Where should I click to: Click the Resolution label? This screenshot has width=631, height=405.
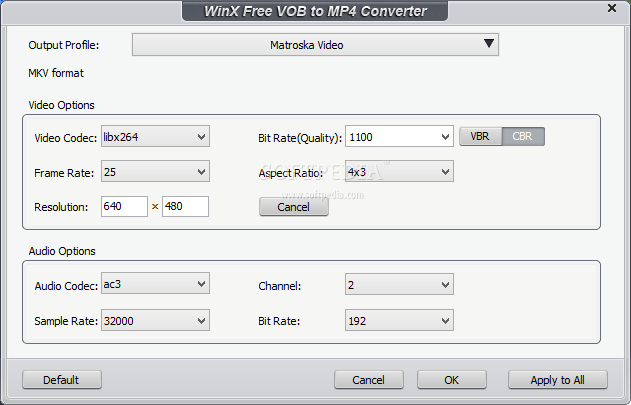pyautogui.click(x=61, y=207)
